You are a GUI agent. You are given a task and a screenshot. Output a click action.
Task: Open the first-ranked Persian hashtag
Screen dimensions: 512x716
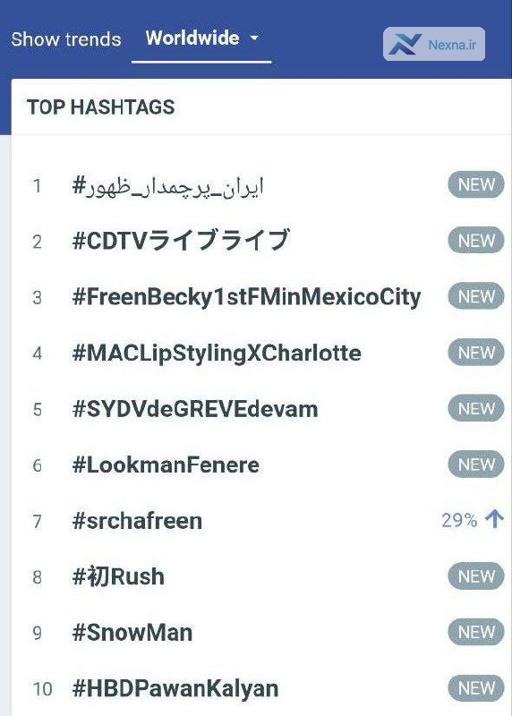click(x=168, y=186)
